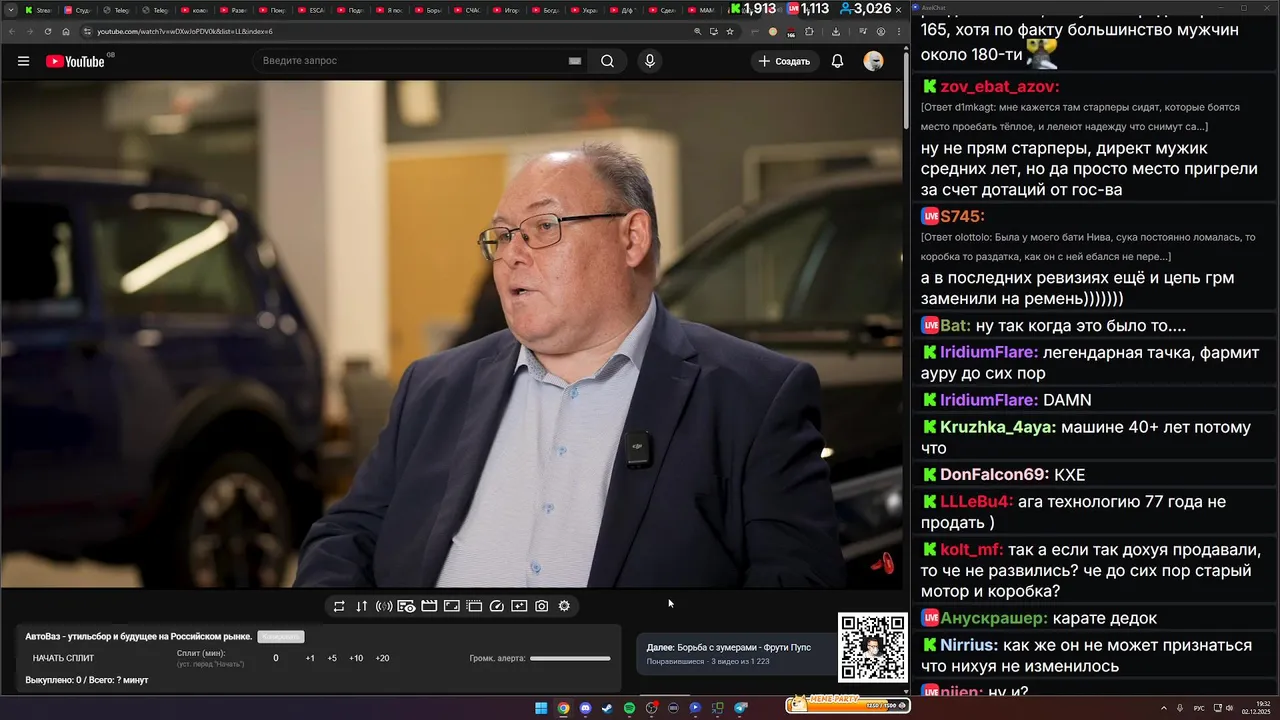
Task: Click the Nirrius username in the chat window
Action: pyautogui.click(x=969, y=645)
